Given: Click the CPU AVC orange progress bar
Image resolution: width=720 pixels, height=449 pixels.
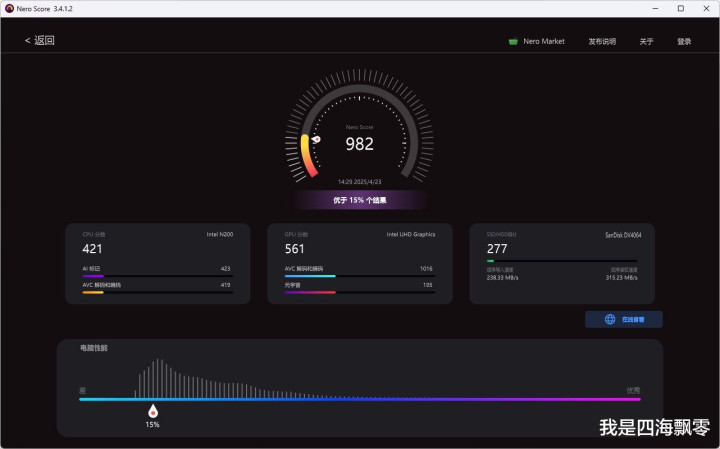Looking at the screenshot, I should coord(158,292).
